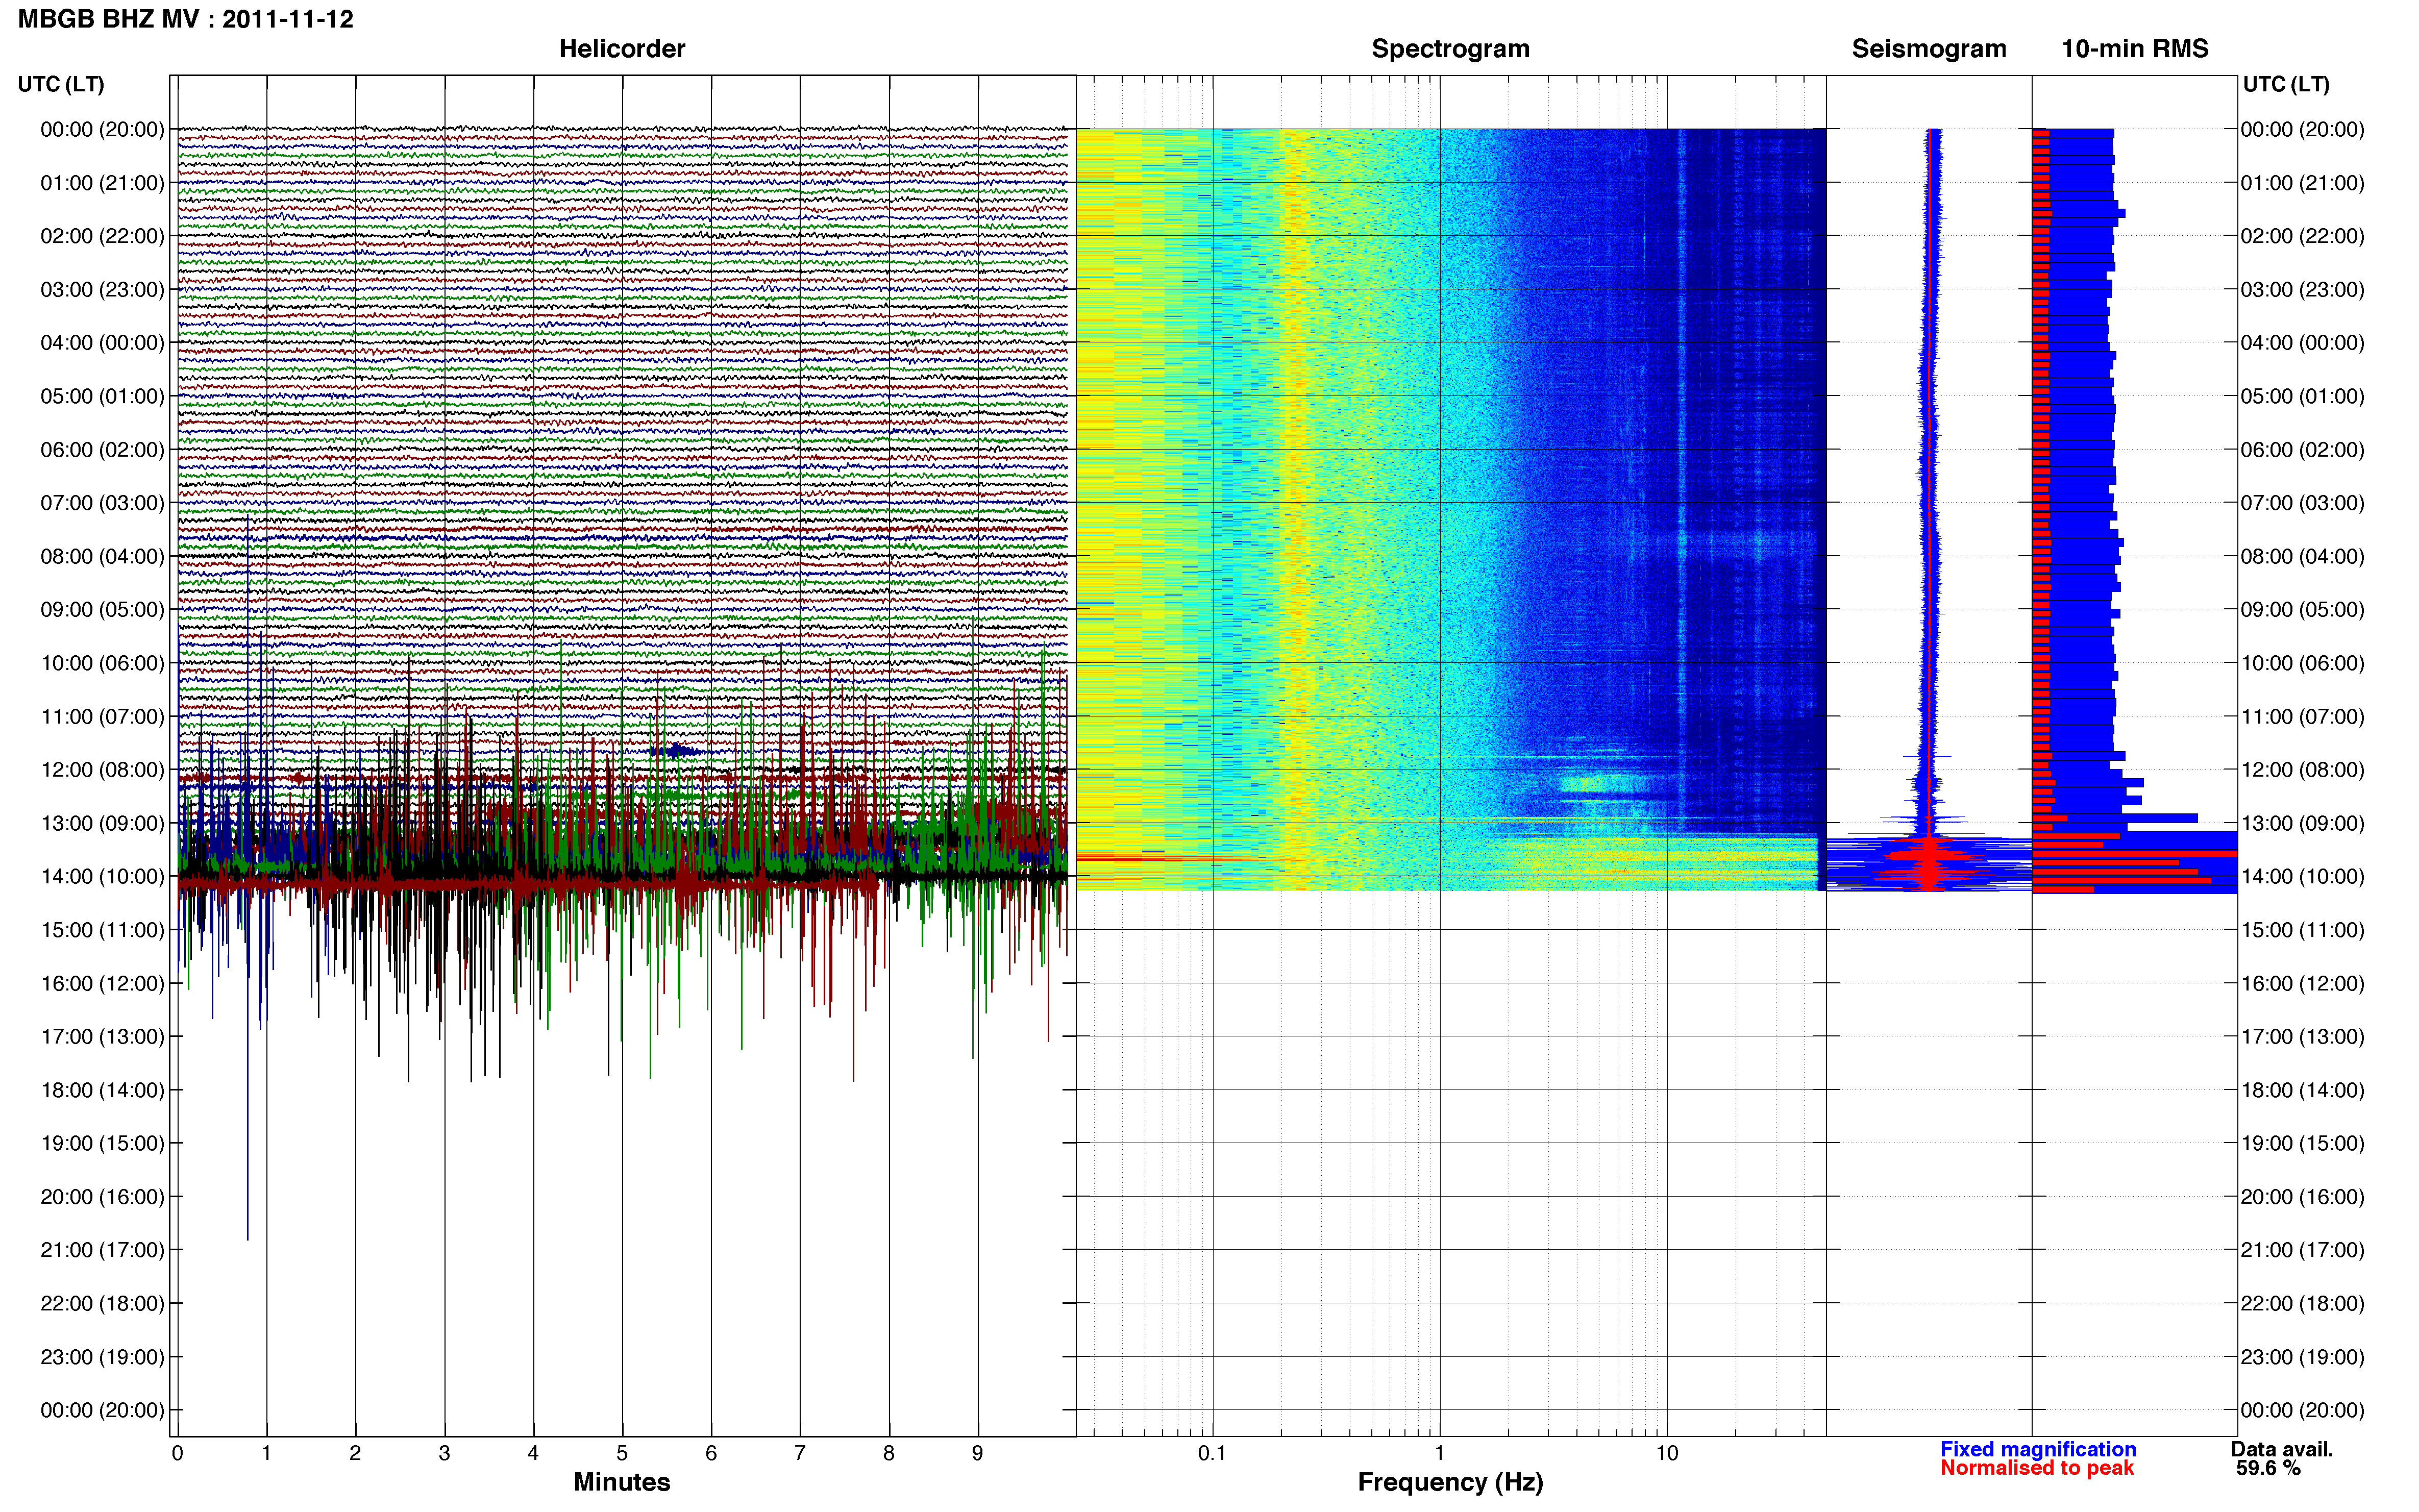Click the left '04:00 (00:00)' time label
Image resolution: width=2419 pixels, height=1512 pixels.
102,343
